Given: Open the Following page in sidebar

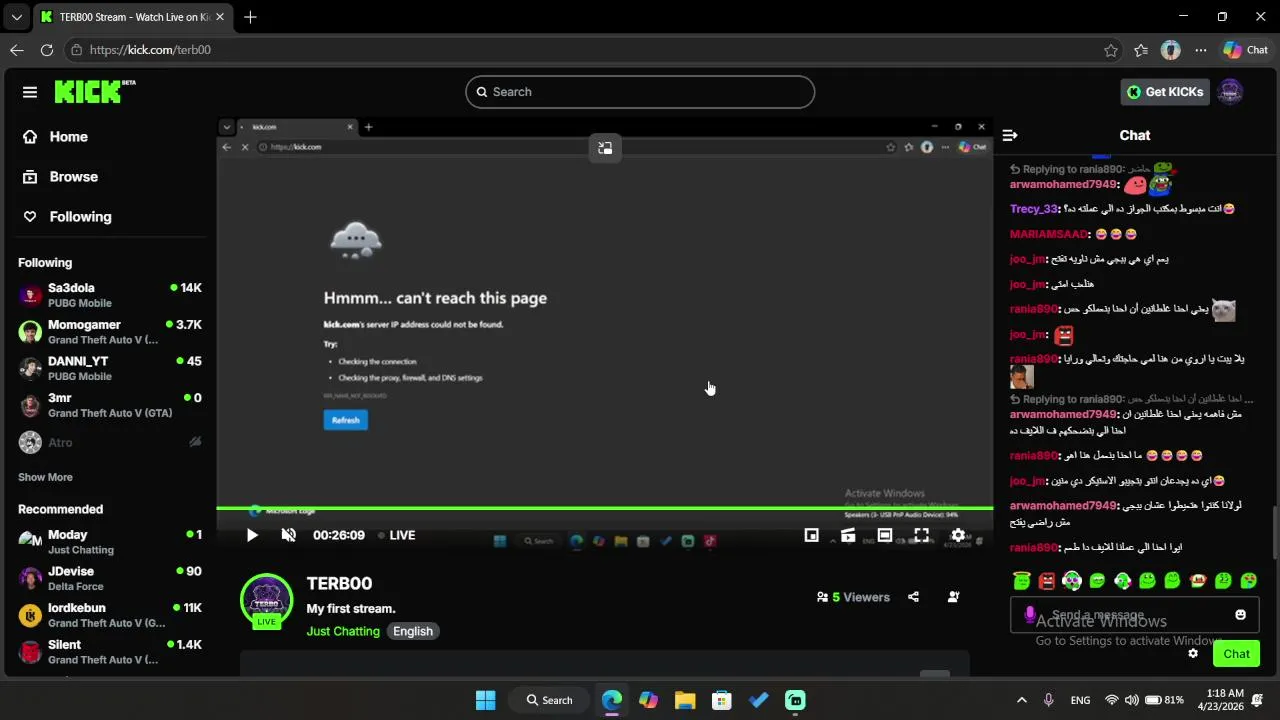Looking at the screenshot, I should [x=67, y=217].
